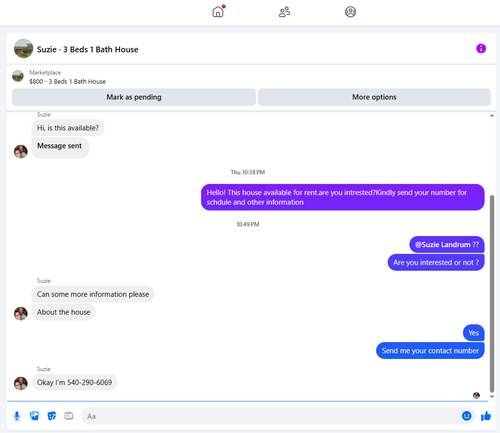Click the microphone voice clip icon
Screen dimensions: 500x433
click(17, 416)
